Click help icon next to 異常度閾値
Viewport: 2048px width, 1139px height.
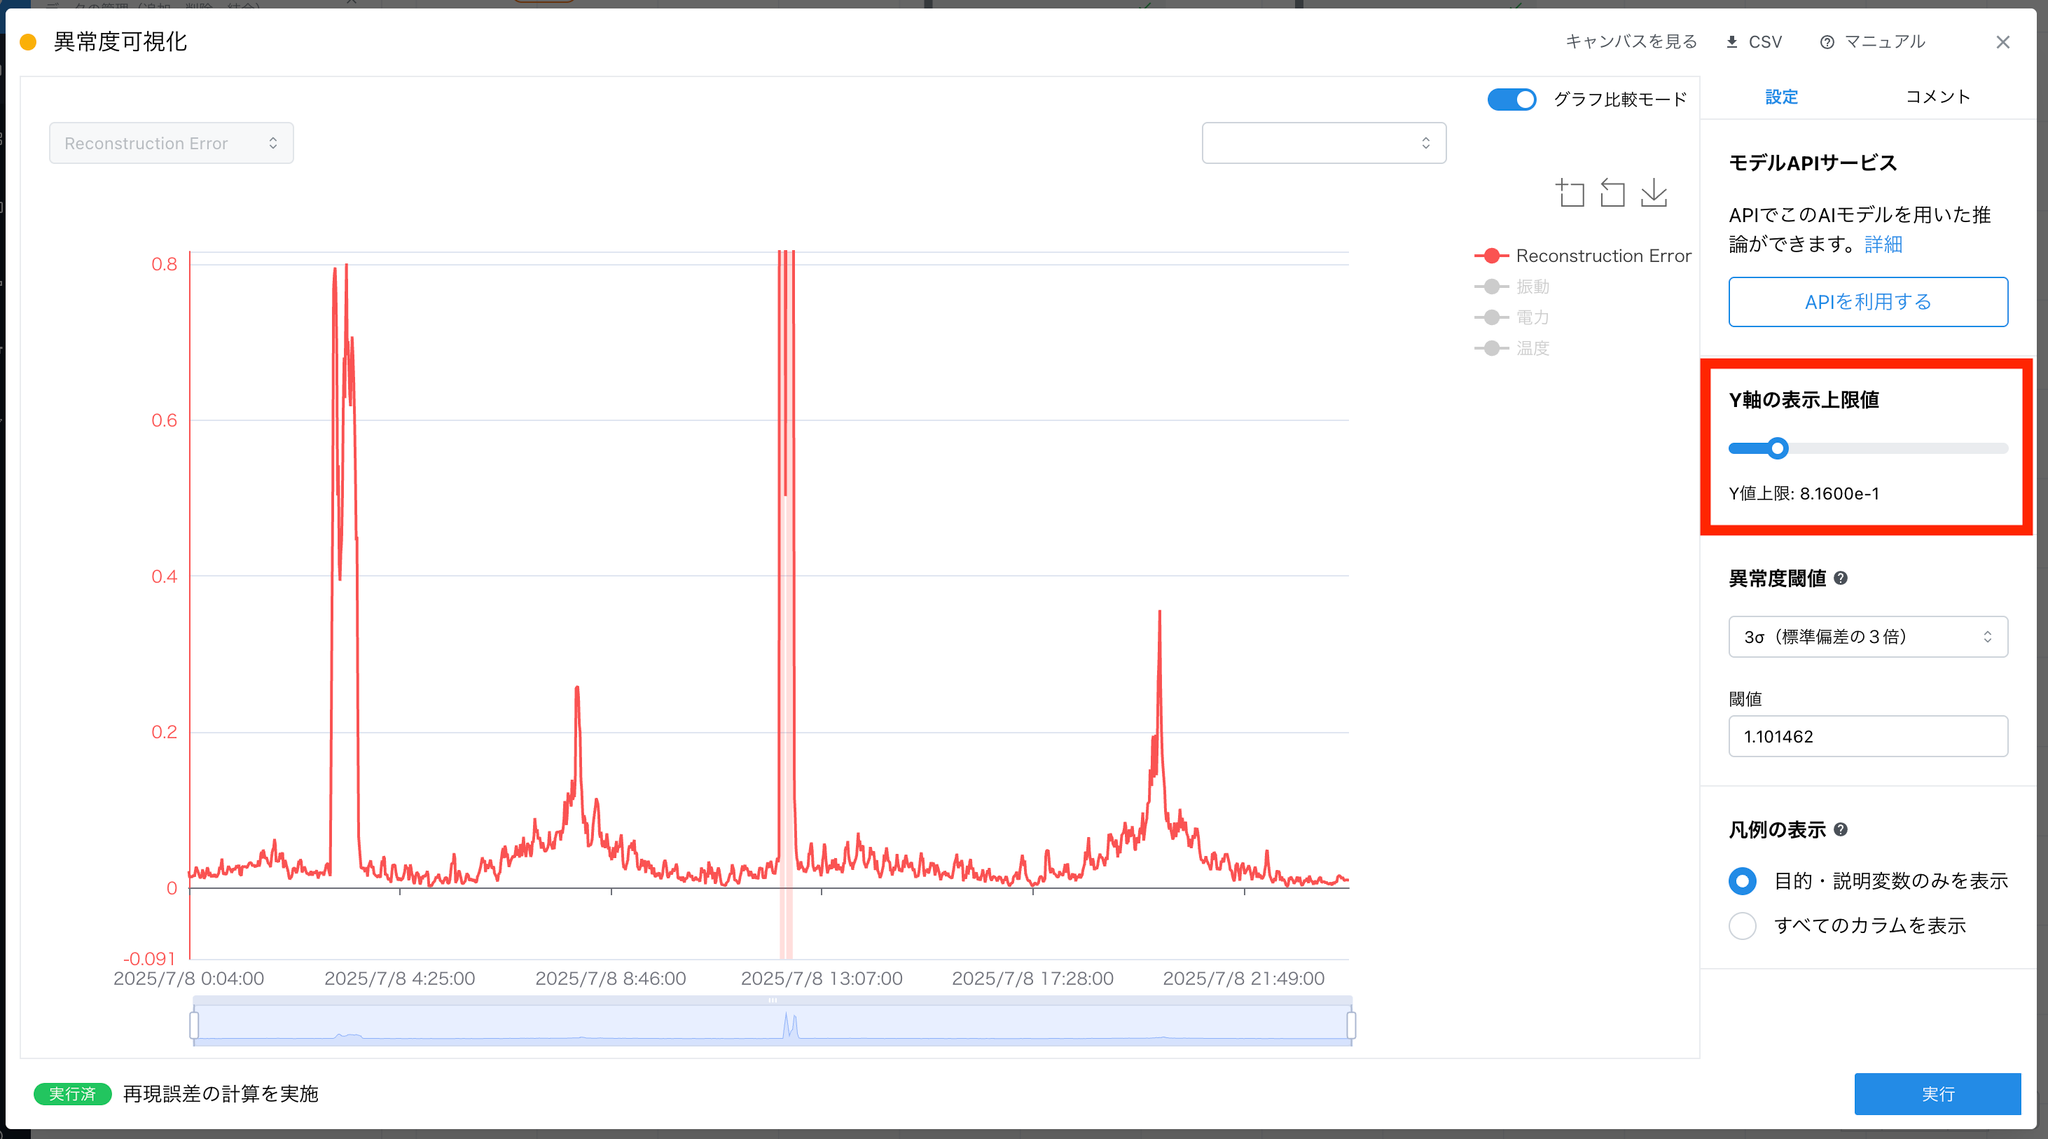click(x=1841, y=578)
